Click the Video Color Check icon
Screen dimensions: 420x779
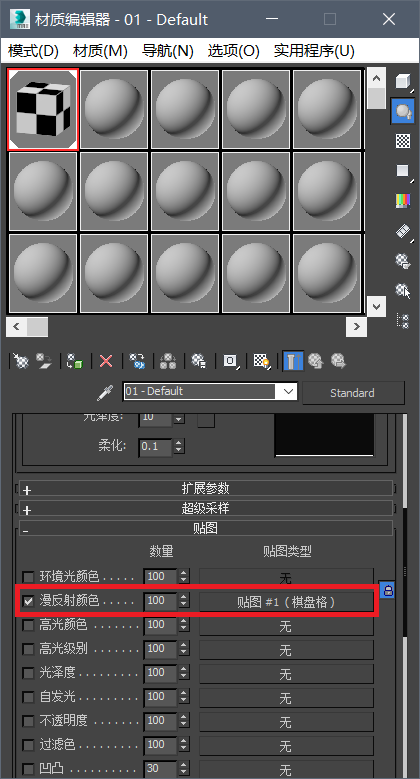403,201
